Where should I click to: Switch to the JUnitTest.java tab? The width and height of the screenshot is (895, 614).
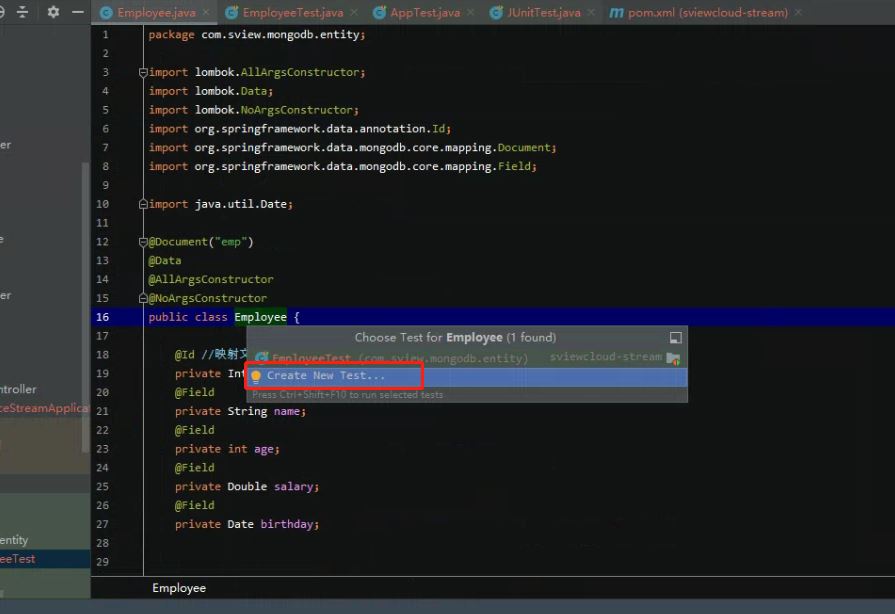click(x=543, y=13)
